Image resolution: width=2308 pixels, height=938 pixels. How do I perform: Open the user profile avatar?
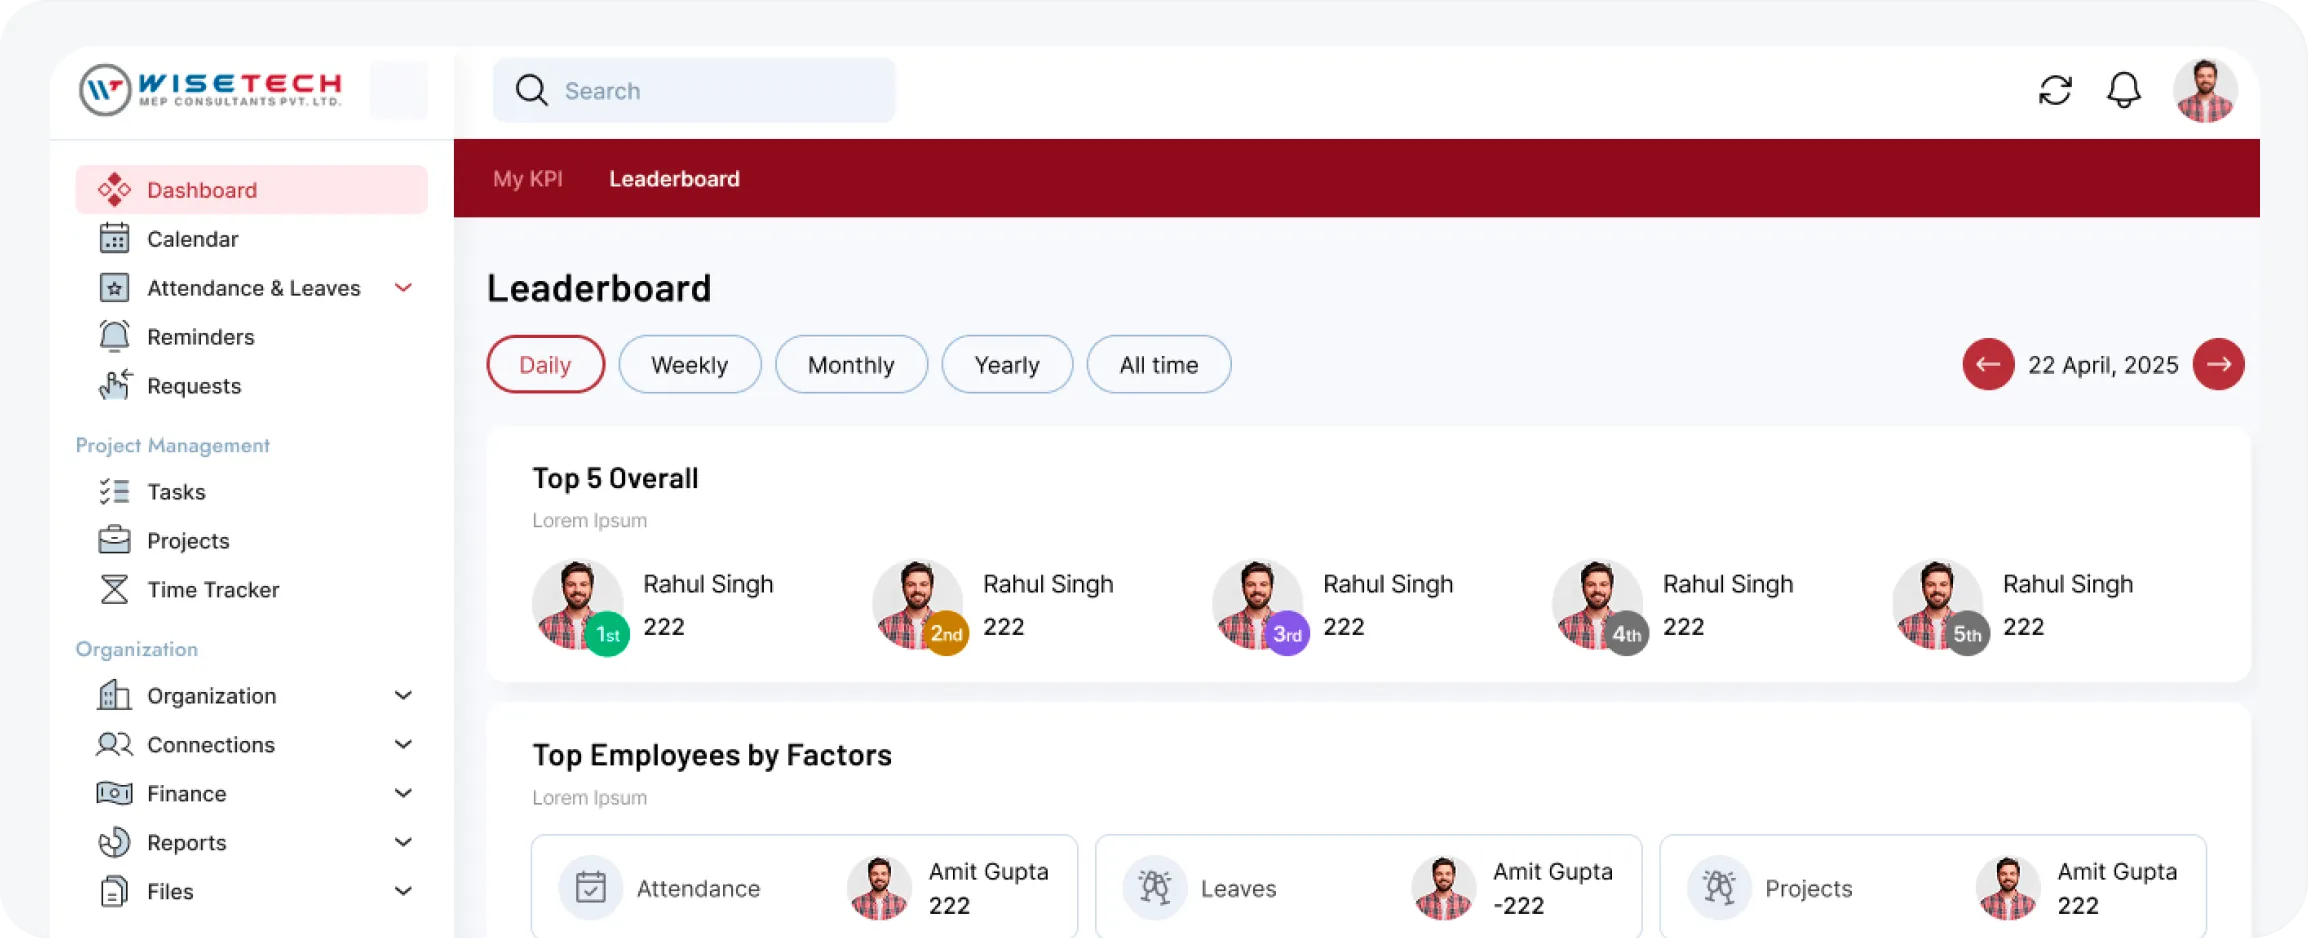point(2204,91)
